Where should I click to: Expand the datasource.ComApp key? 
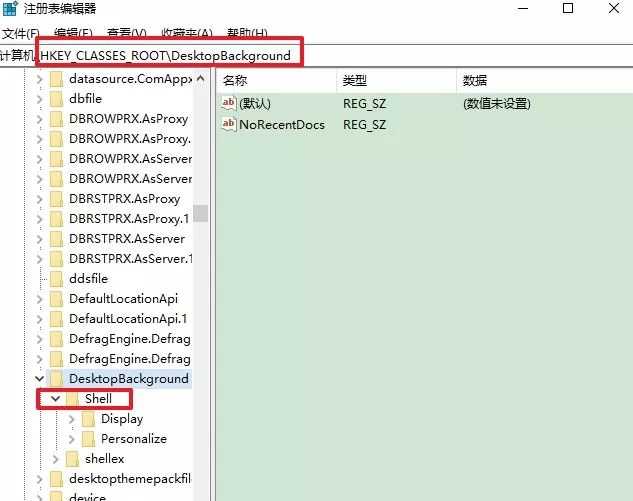click(x=39, y=79)
